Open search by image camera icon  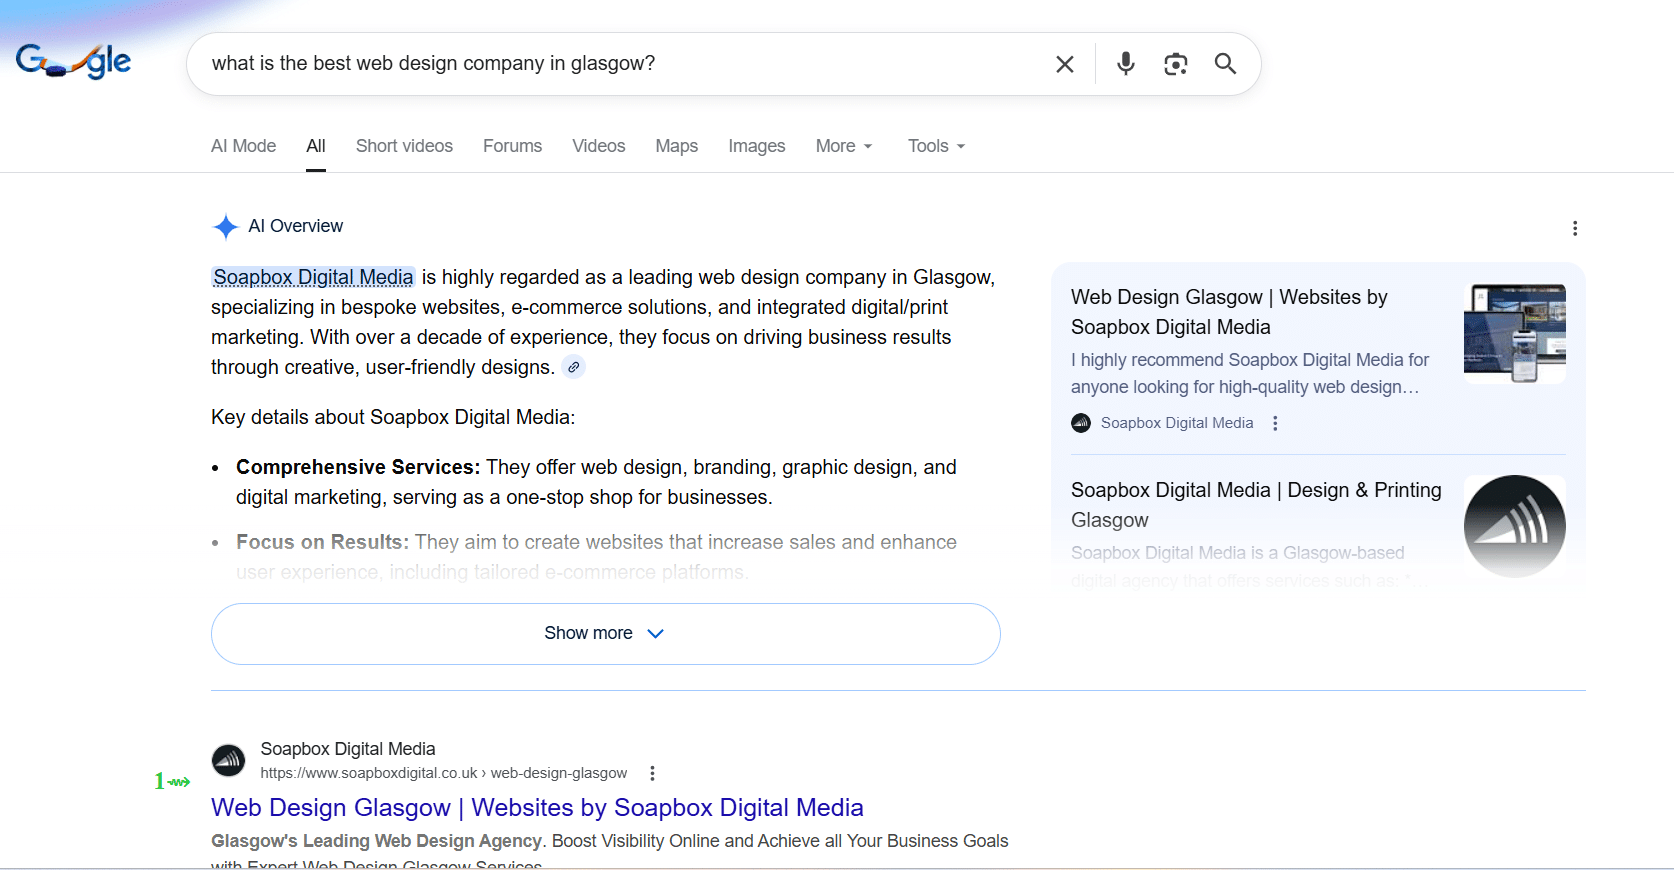[1176, 64]
